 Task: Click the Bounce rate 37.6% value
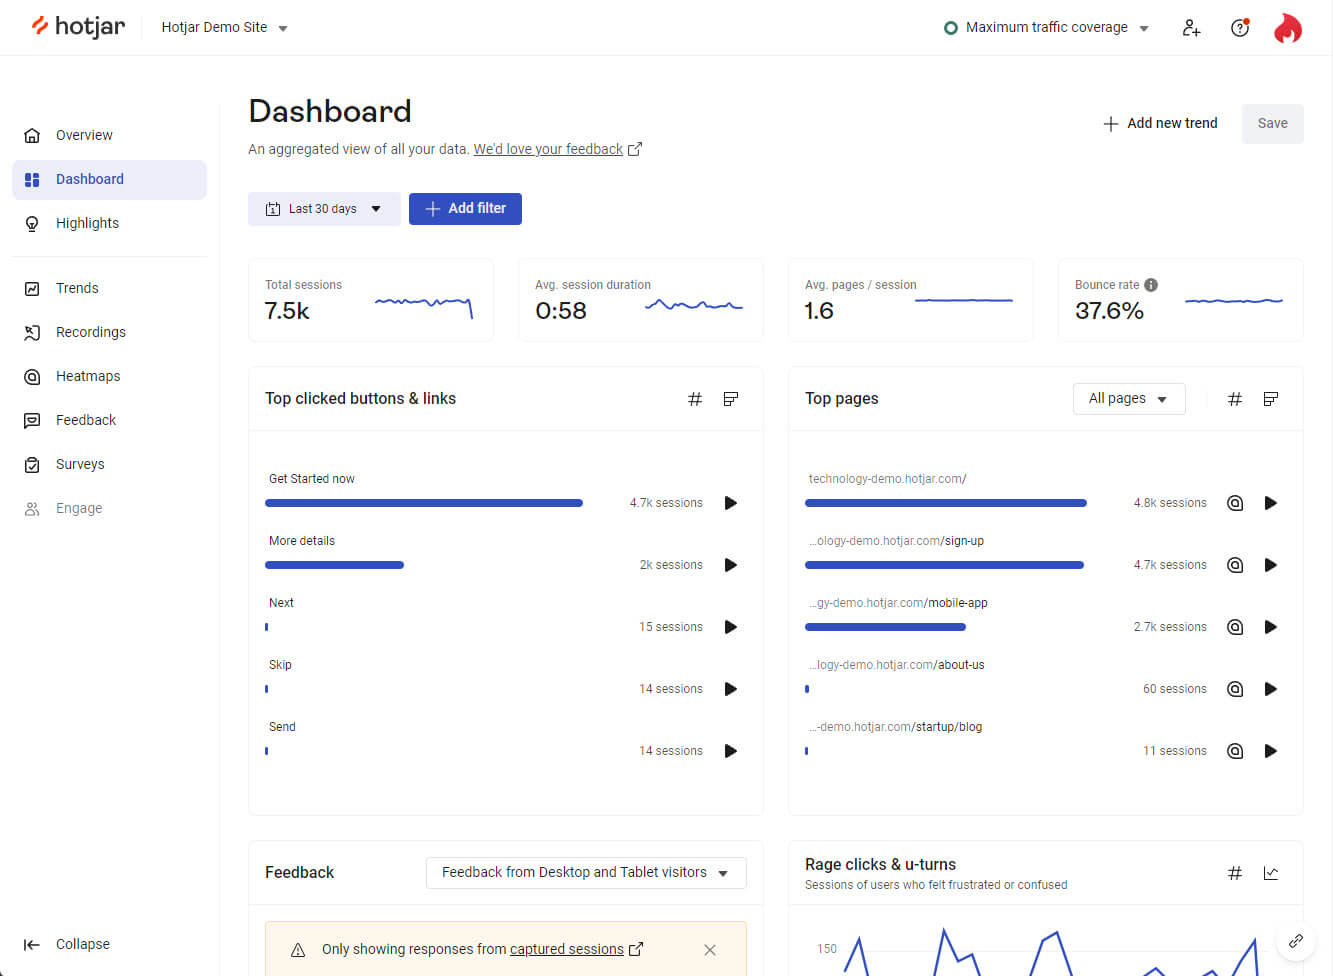(1109, 311)
